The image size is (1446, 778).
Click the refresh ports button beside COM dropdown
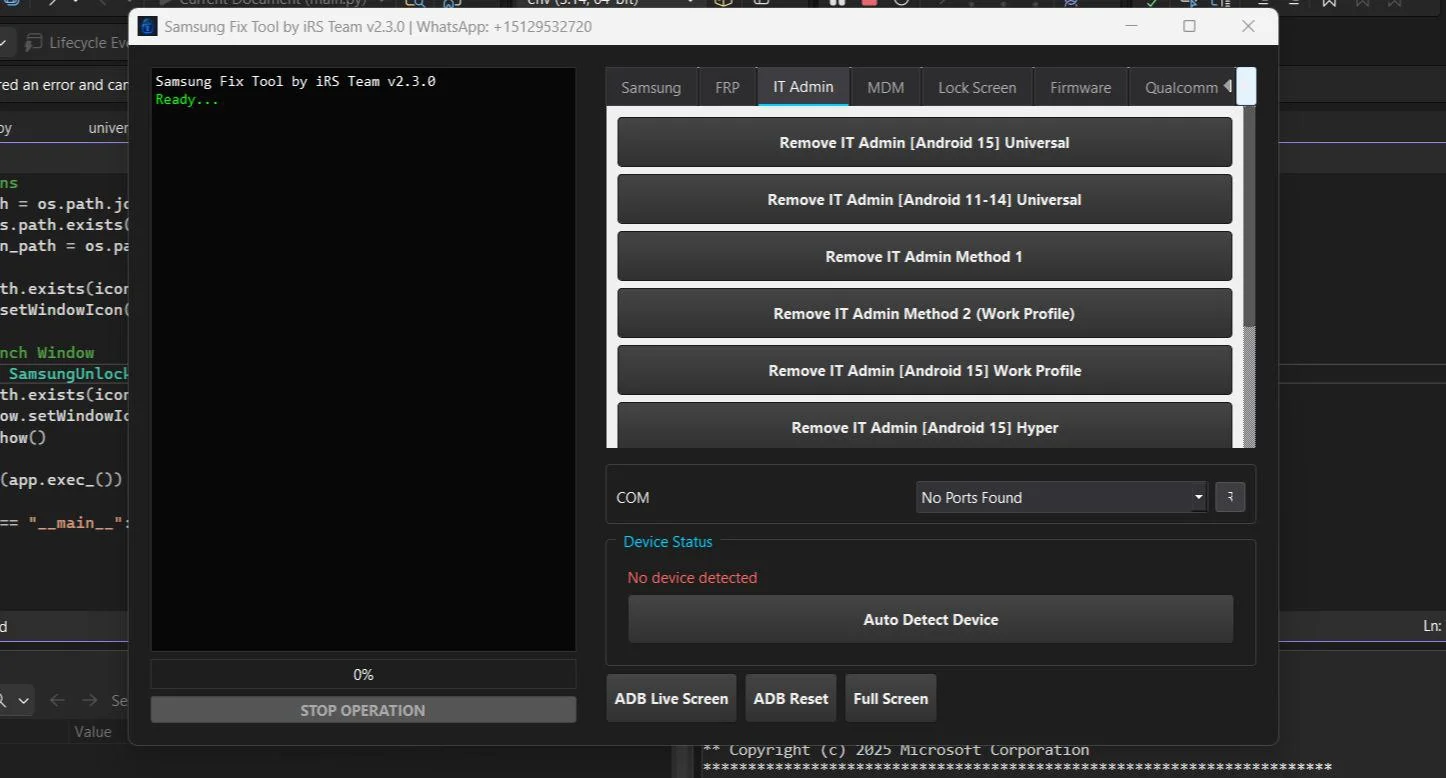point(1229,497)
